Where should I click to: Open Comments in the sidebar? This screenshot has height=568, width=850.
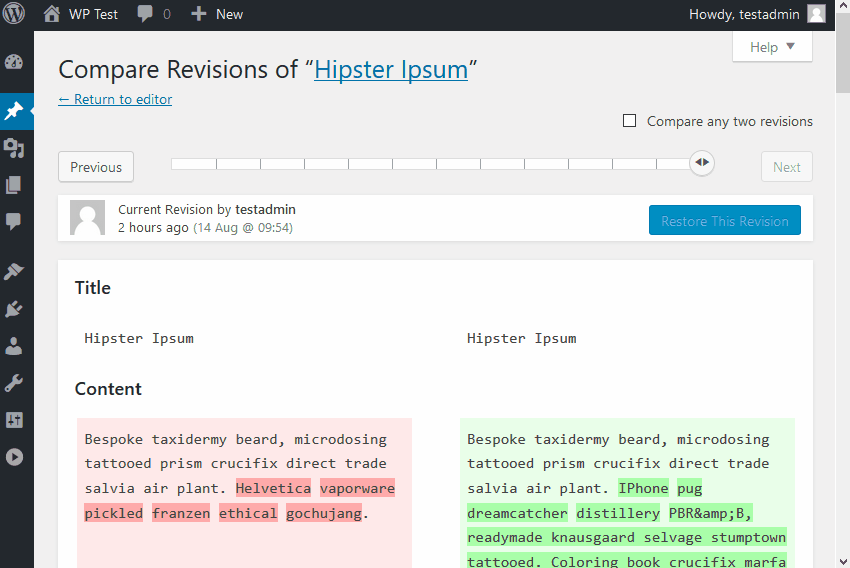14,221
